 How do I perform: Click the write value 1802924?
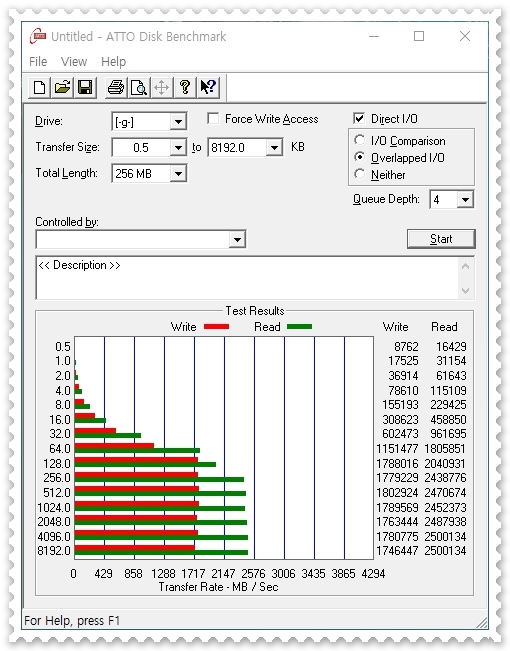(397, 493)
